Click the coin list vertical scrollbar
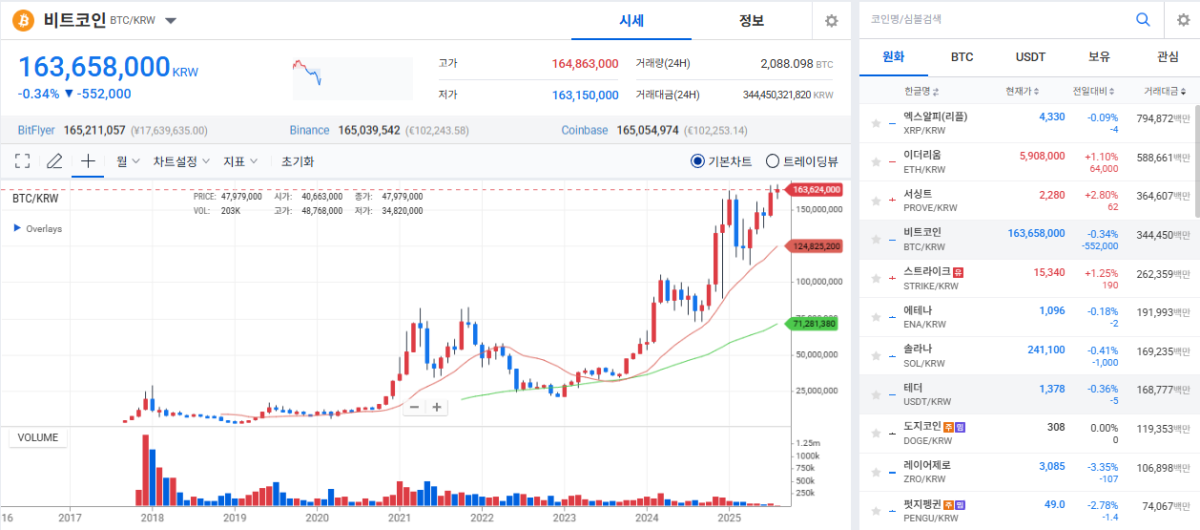This screenshot has width=1200, height=530. tap(1196, 160)
